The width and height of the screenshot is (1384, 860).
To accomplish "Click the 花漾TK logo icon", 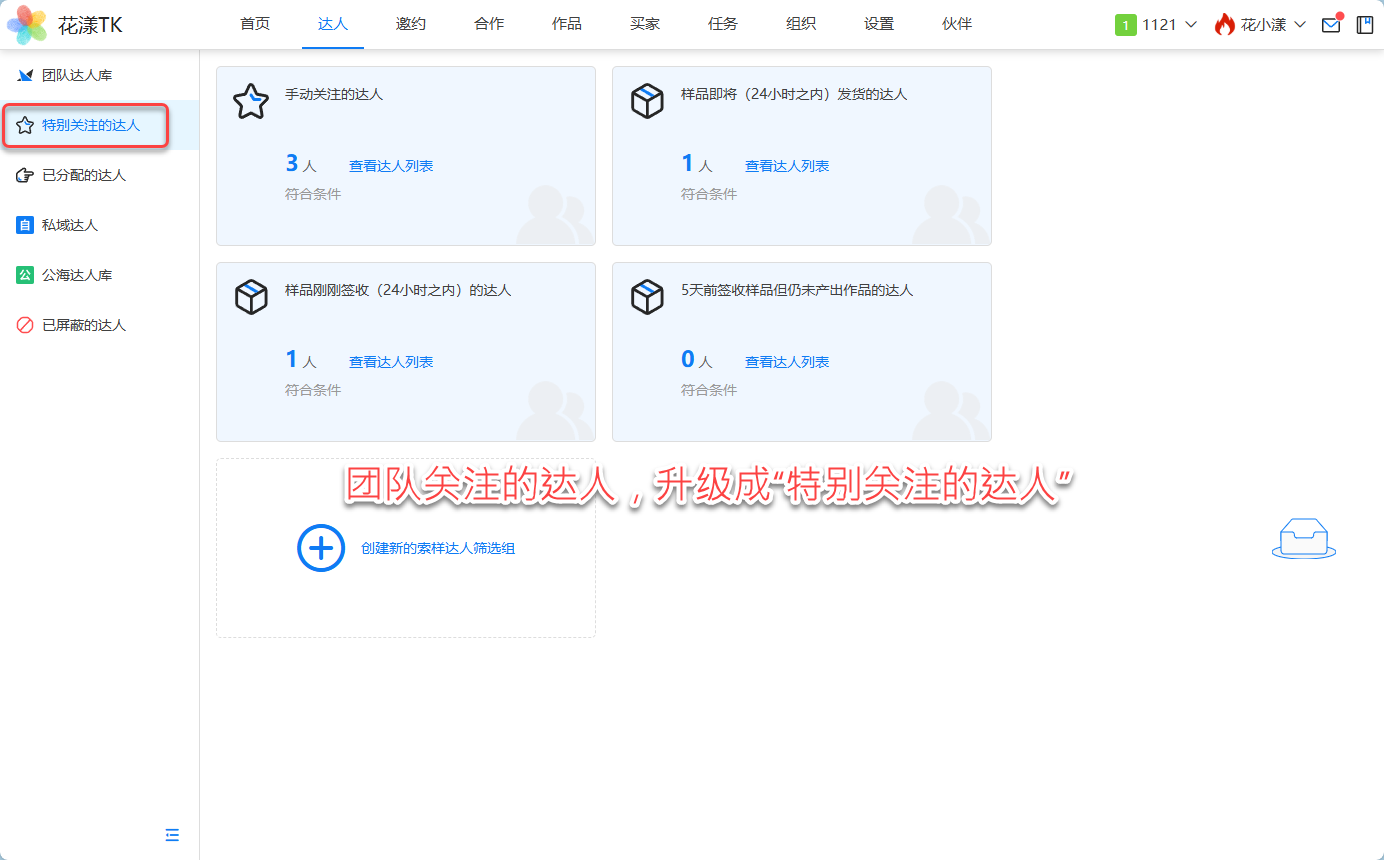I will point(27,25).
